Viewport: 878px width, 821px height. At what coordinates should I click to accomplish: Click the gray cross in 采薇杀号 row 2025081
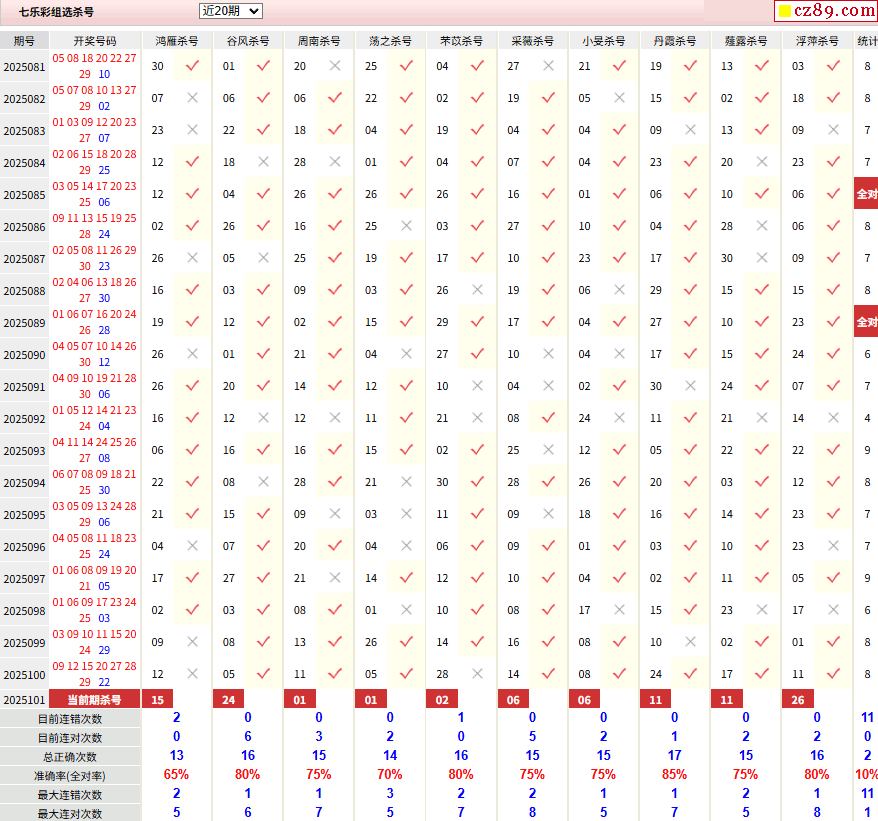[548, 66]
